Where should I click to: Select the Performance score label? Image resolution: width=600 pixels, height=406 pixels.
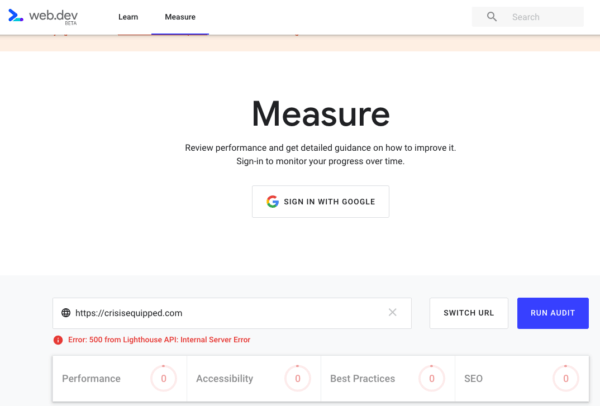click(91, 378)
